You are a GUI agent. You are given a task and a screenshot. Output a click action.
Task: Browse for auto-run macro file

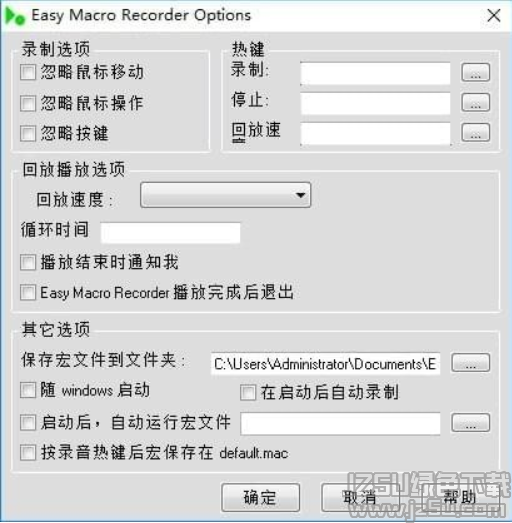[471, 423]
